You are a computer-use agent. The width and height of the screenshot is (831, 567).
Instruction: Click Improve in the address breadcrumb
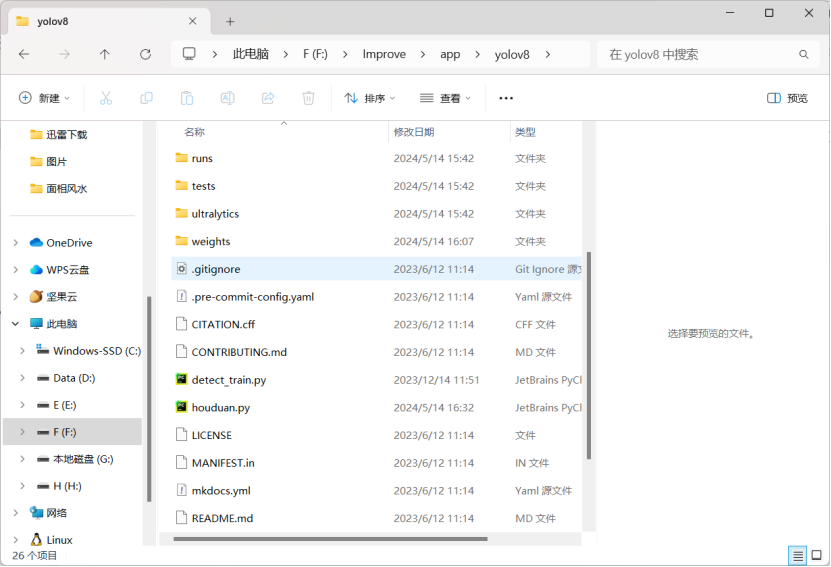384,54
